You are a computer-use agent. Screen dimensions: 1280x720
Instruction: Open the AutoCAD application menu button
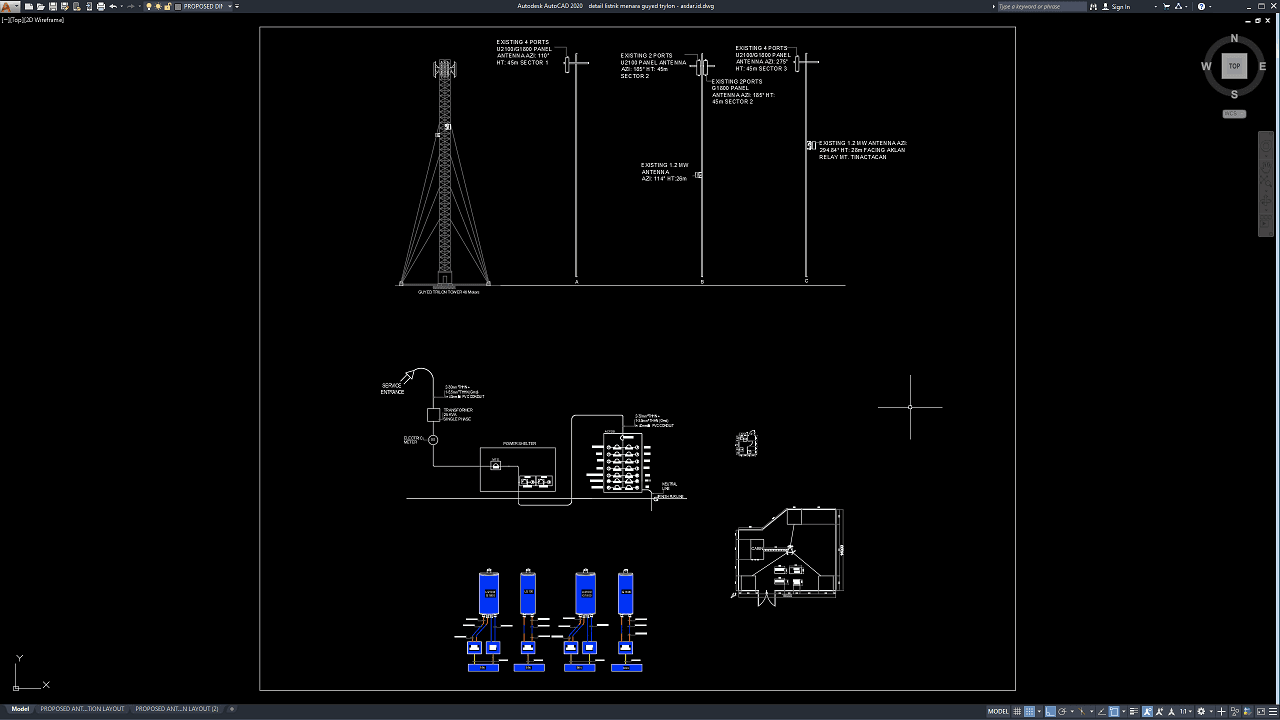(x=9, y=7)
